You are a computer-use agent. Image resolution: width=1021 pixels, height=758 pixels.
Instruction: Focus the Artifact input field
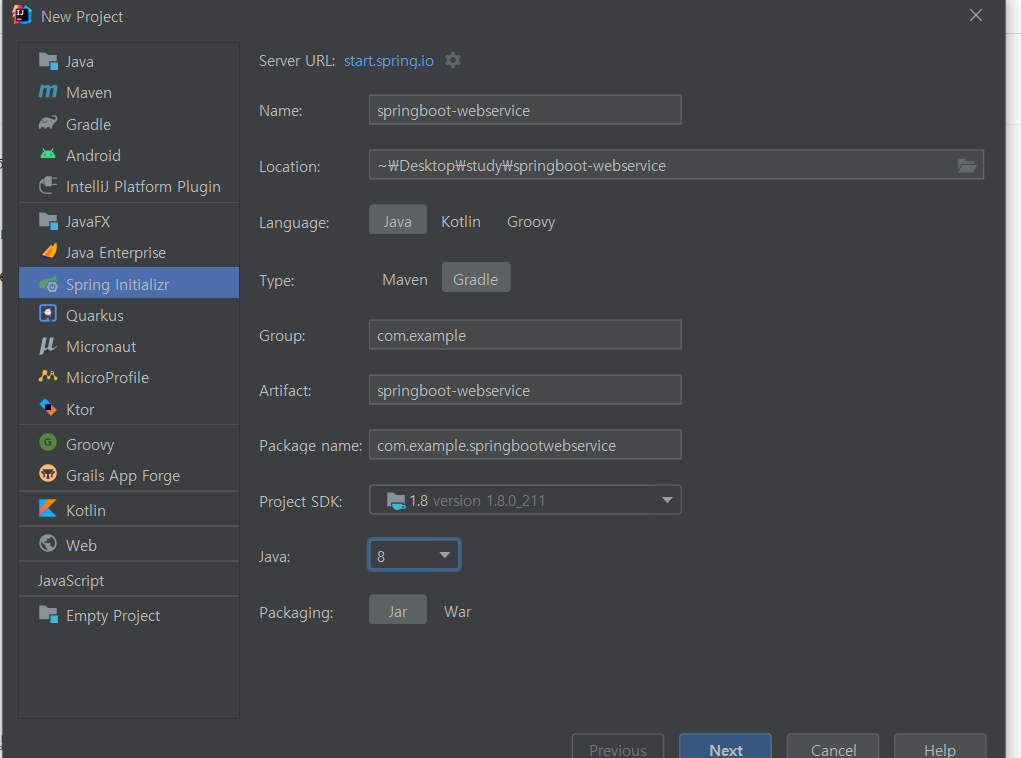coord(525,389)
